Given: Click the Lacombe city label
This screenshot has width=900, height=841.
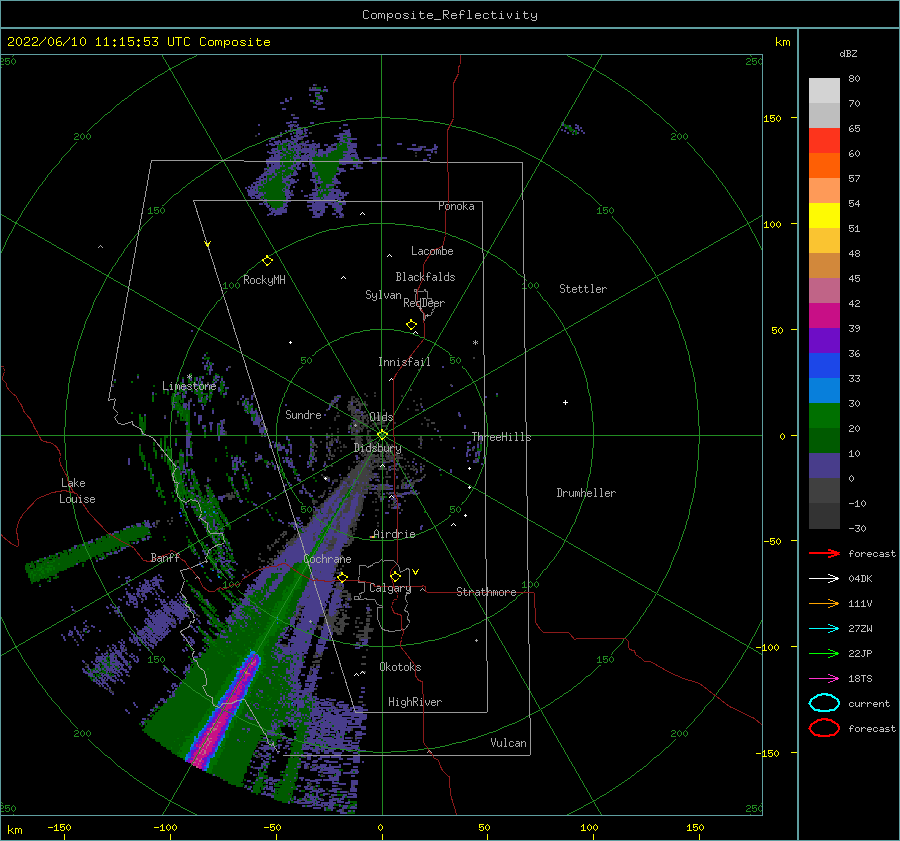Looking at the screenshot, I should 432,251.
